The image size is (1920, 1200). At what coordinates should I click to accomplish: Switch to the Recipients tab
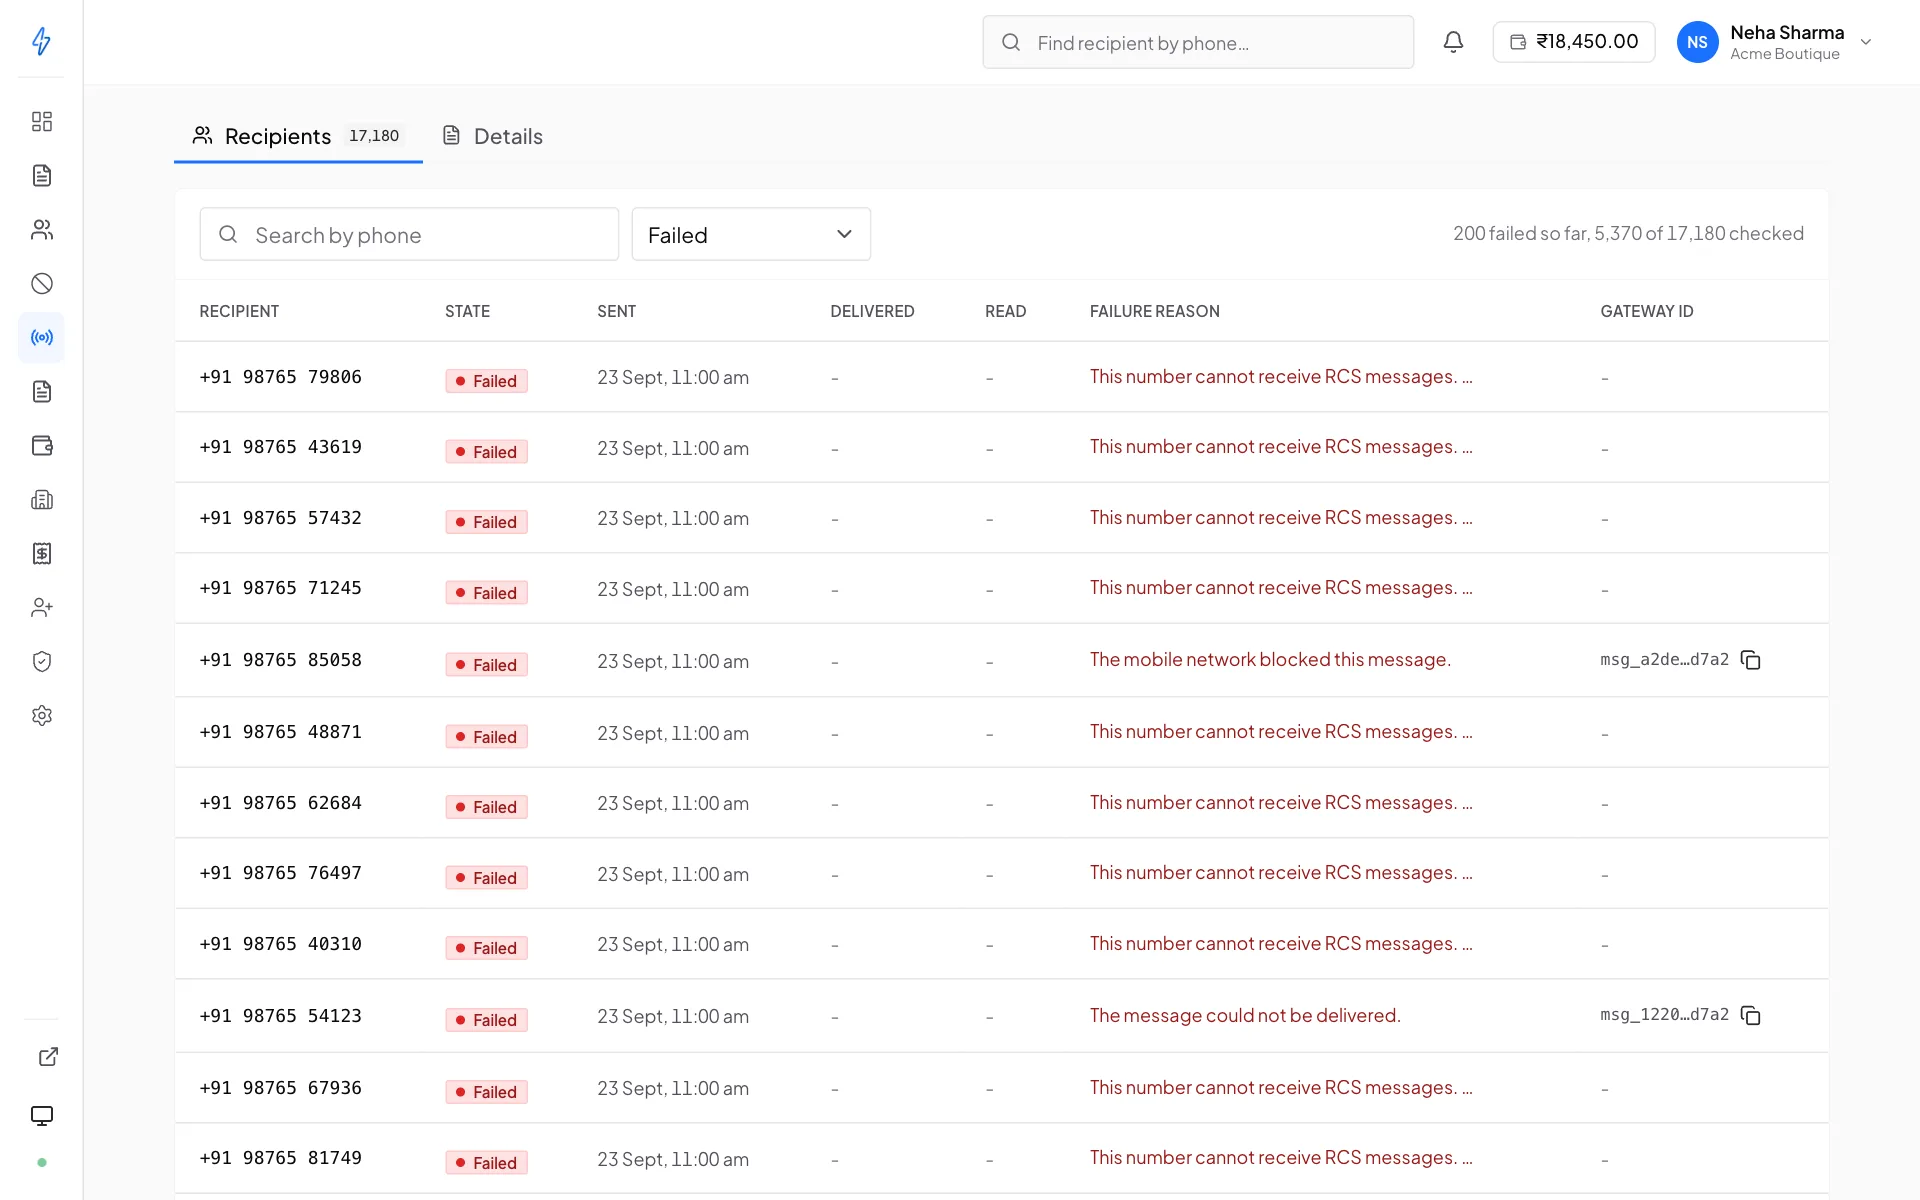coord(298,136)
